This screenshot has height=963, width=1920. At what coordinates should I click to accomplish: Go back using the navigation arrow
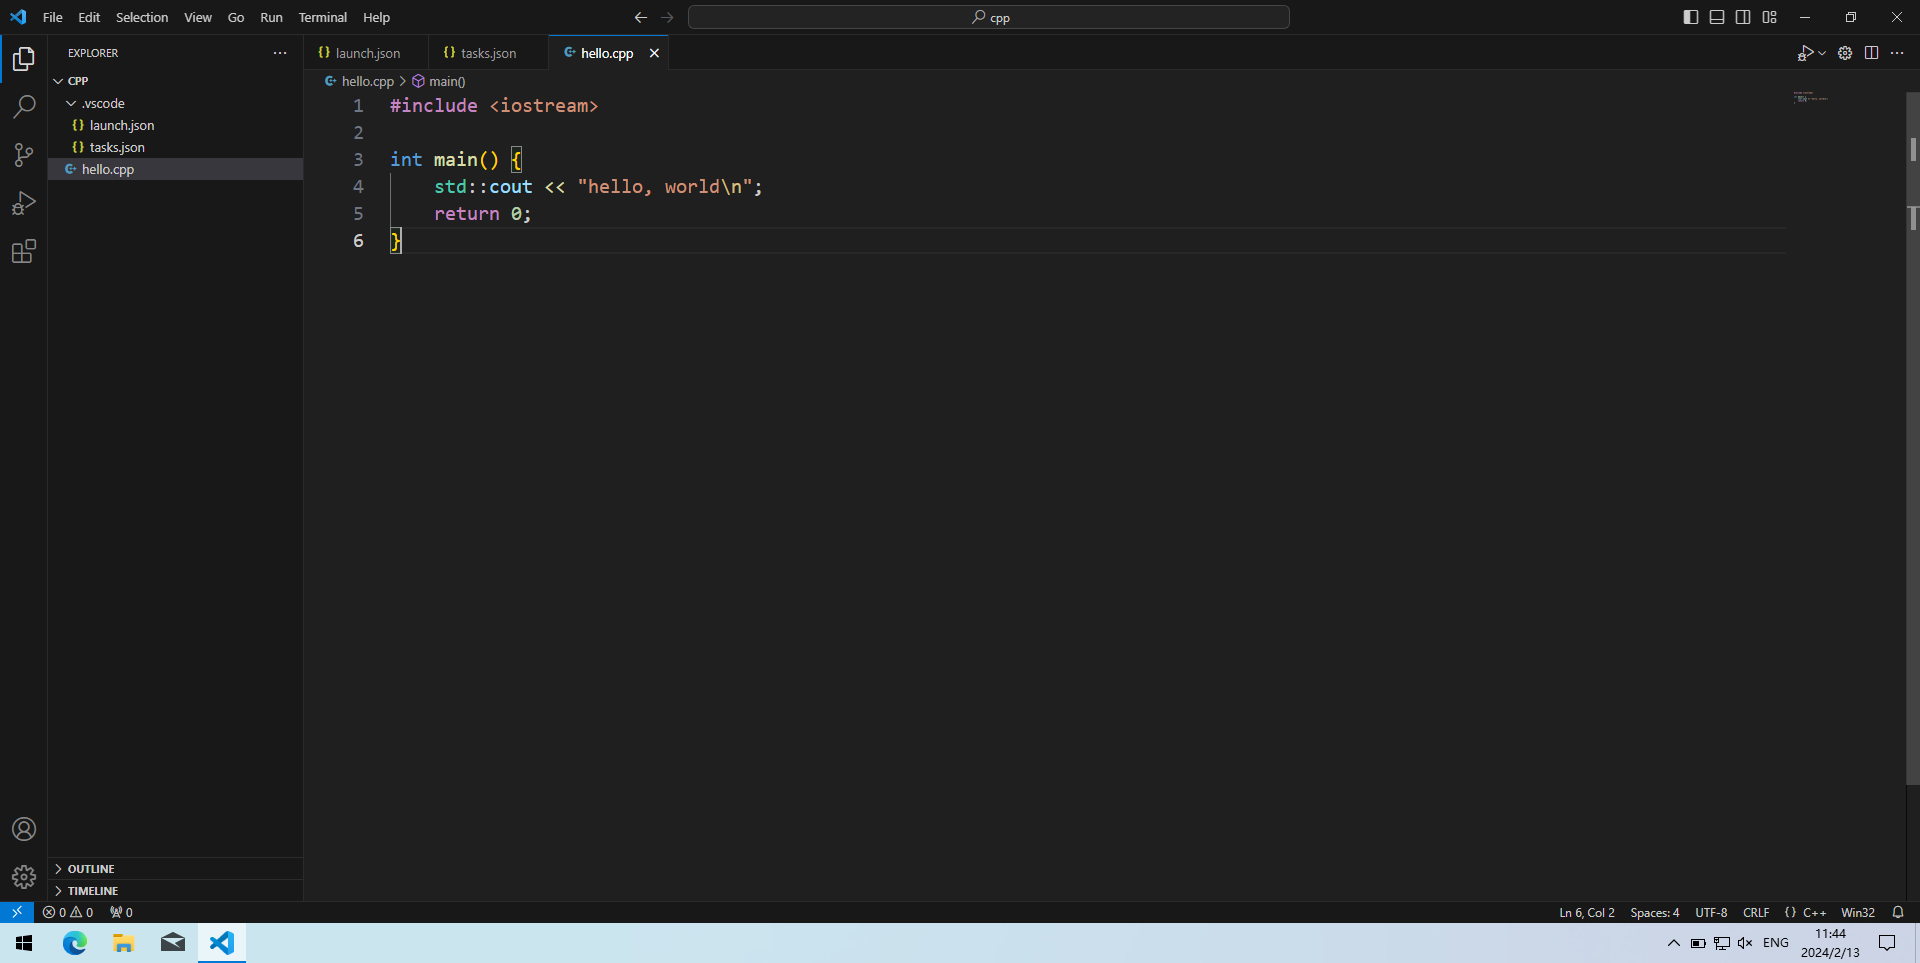pyautogui.click(x=641, y=17)
